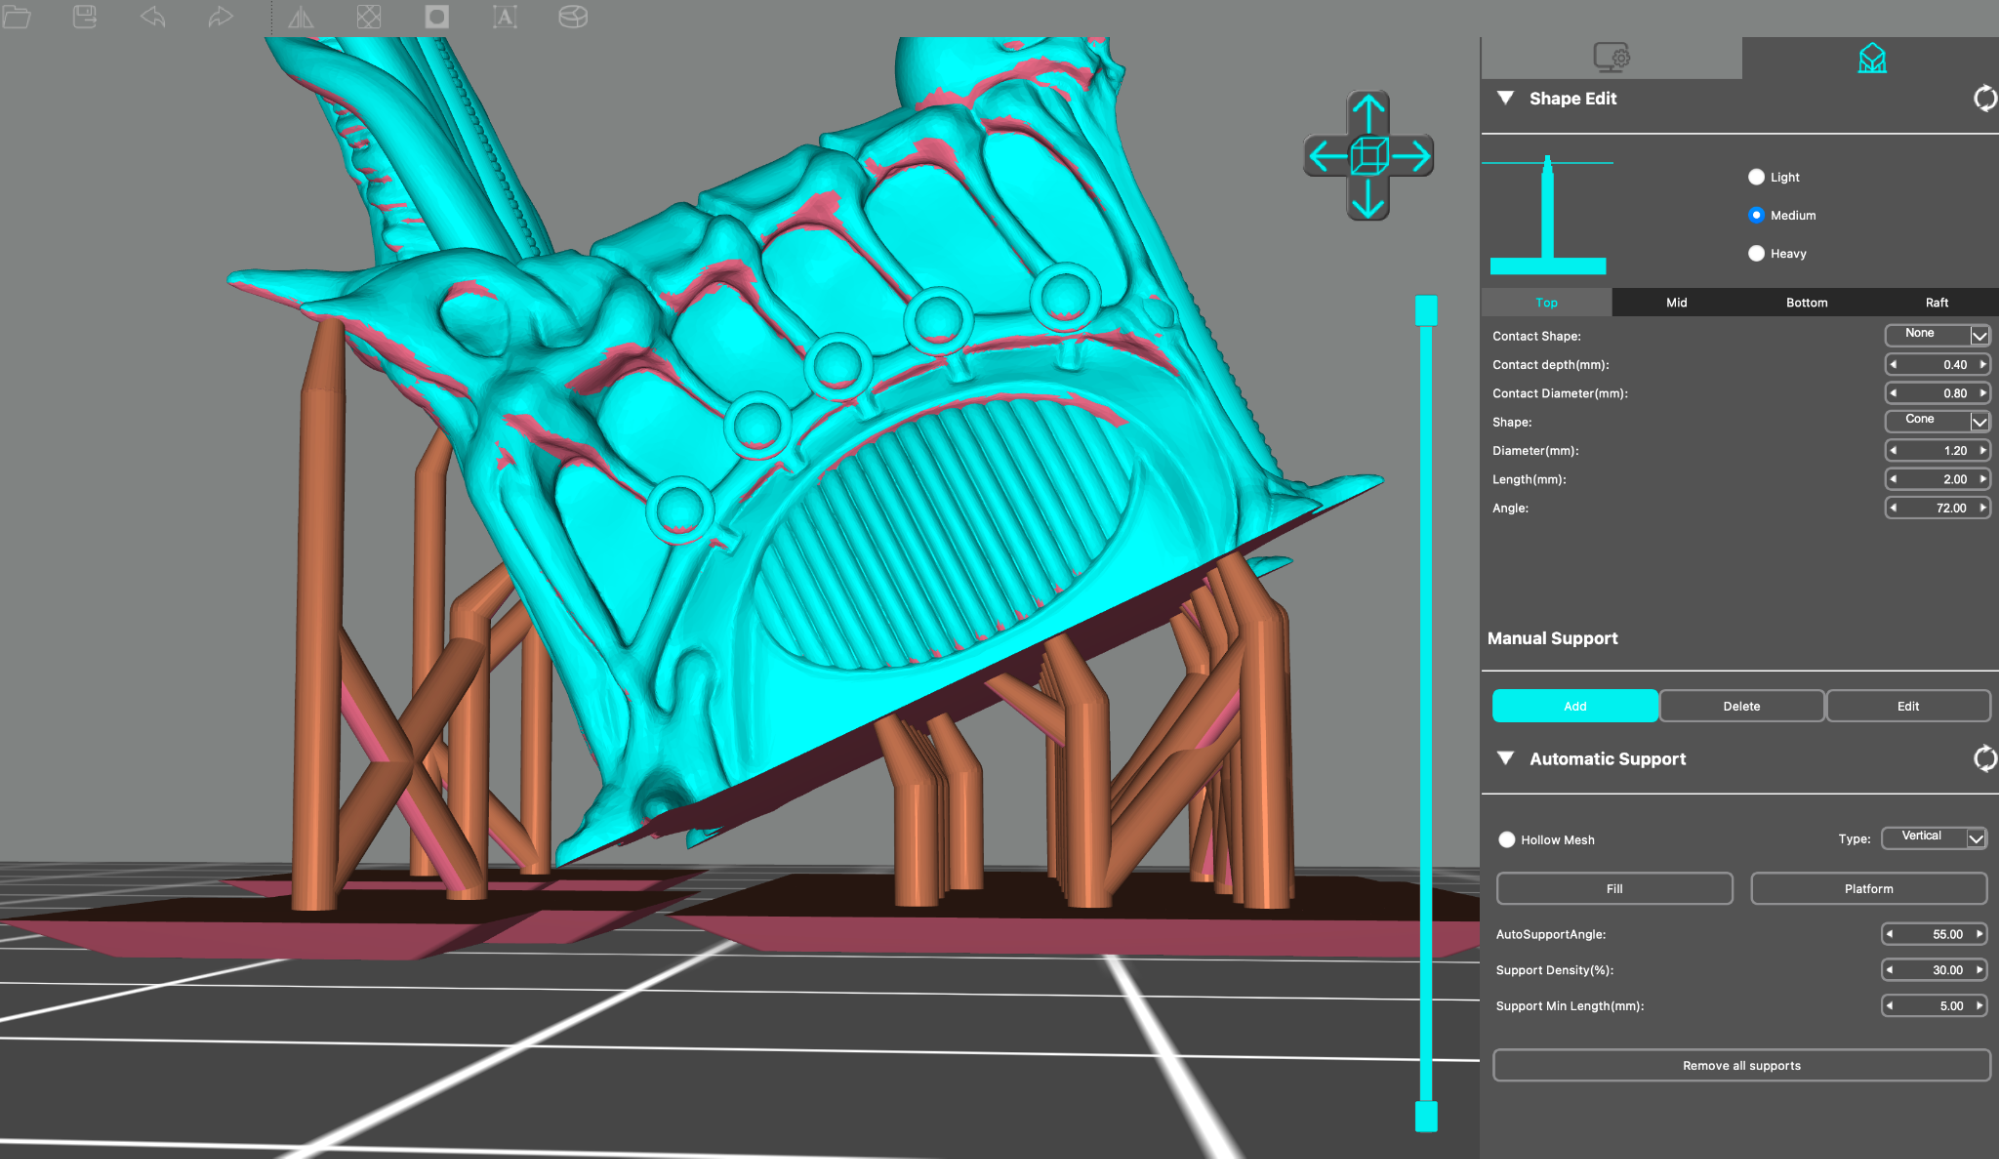Click the top handle of layer slider

[1426, 311]
